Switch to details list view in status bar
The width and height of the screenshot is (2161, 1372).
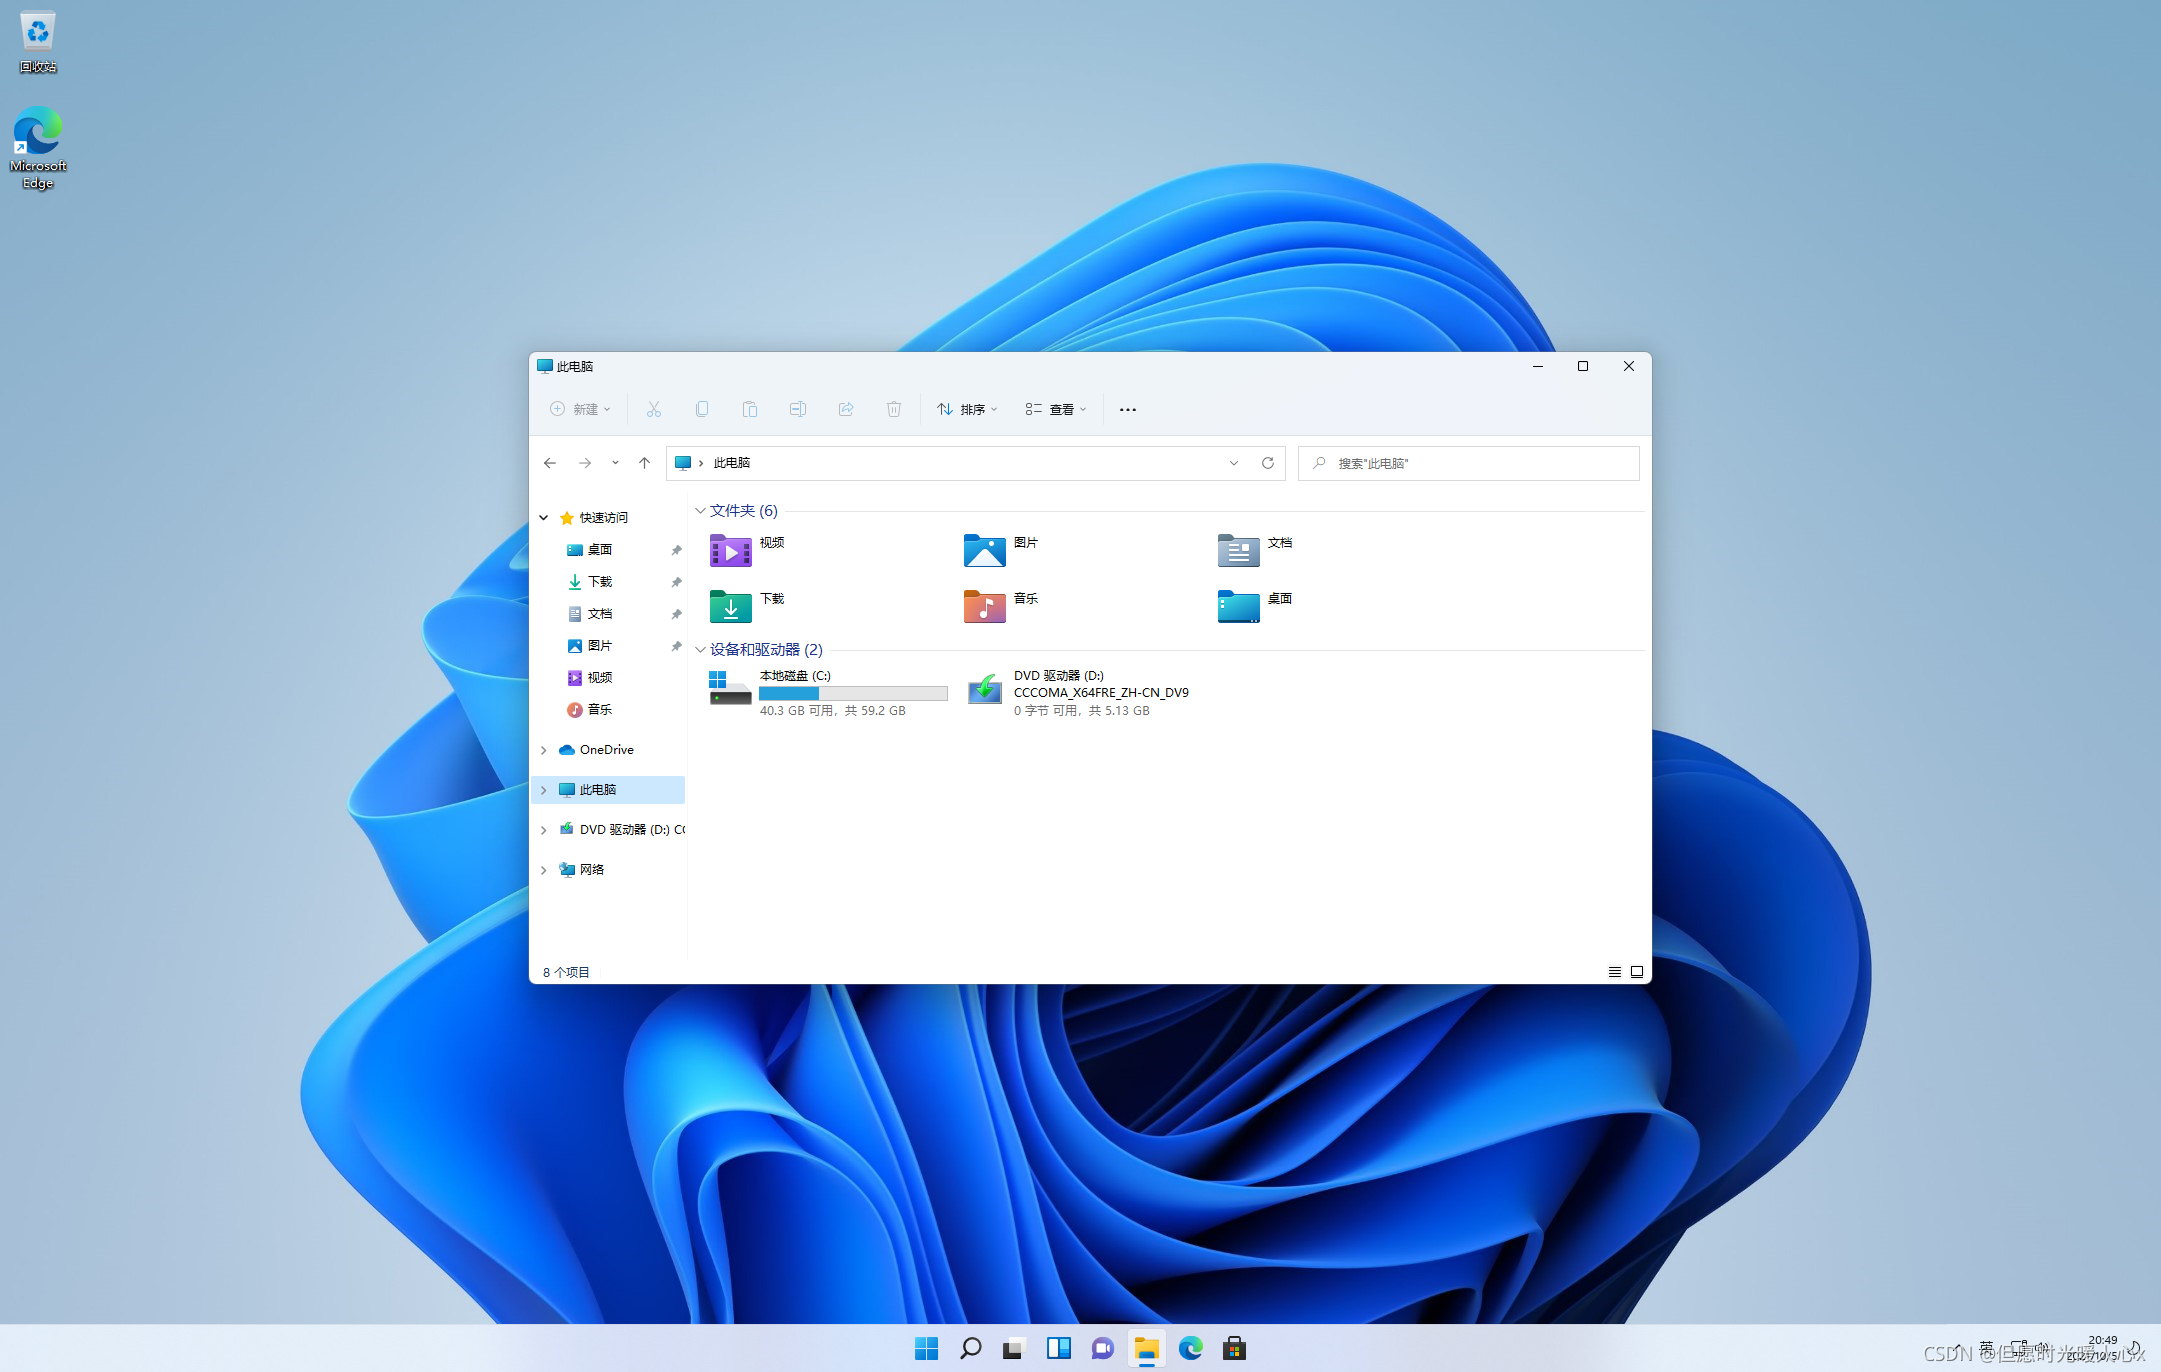click(1614, 972)
